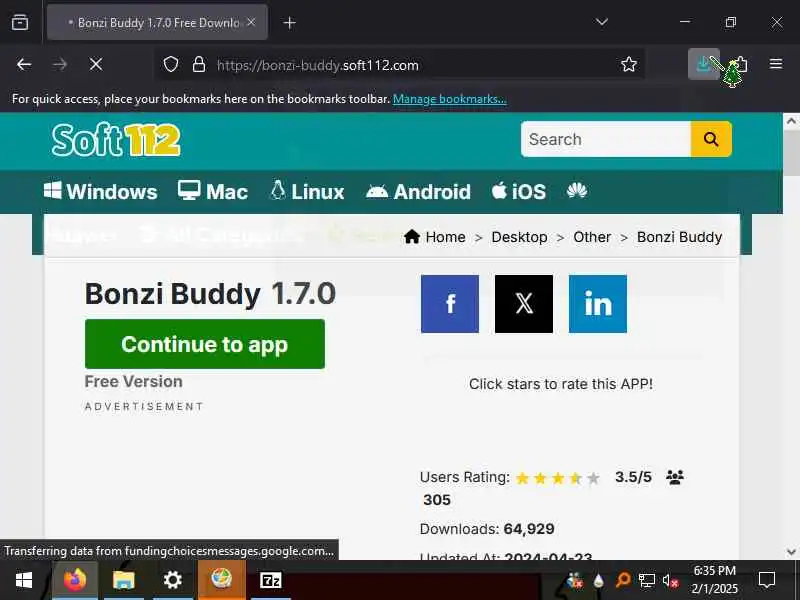Submit search with the yellow magnifier button
The height and width of the screenshot is (600, 800).
711,139
